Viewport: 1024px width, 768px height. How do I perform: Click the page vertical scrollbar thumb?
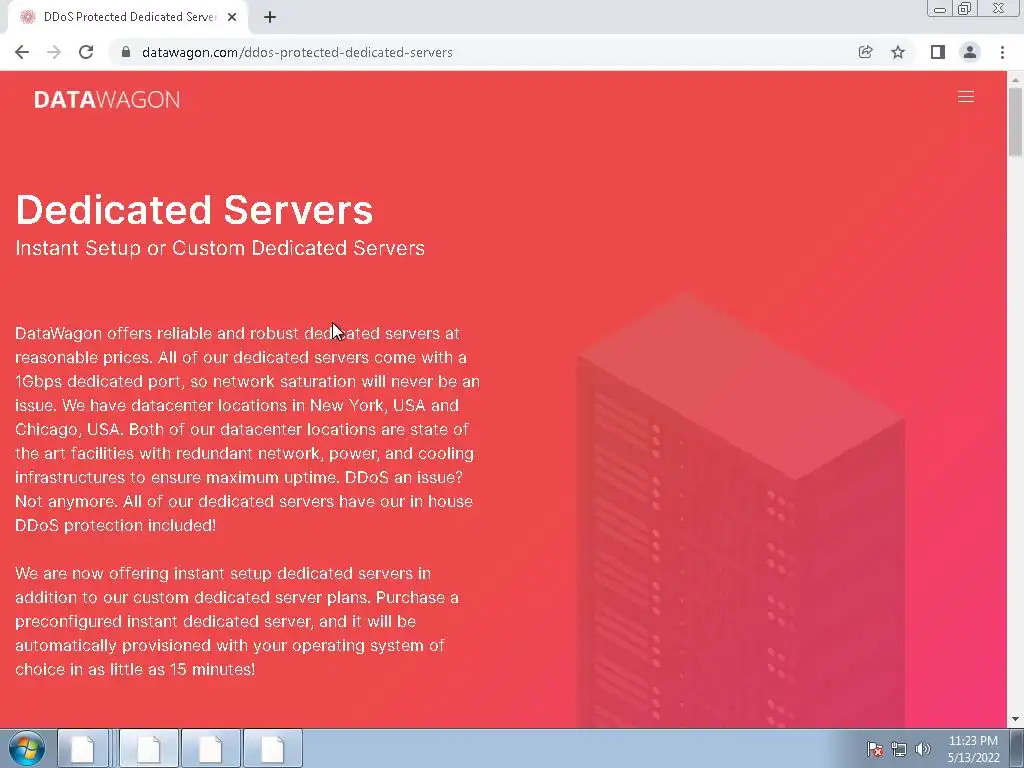tap(1015, 121)
